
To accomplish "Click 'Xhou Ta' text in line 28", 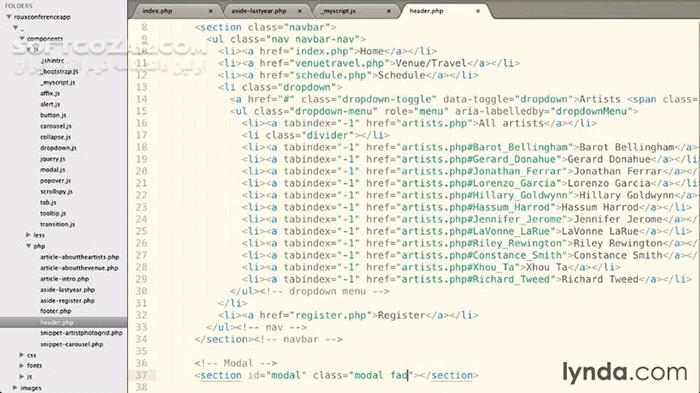I will 546,267.
